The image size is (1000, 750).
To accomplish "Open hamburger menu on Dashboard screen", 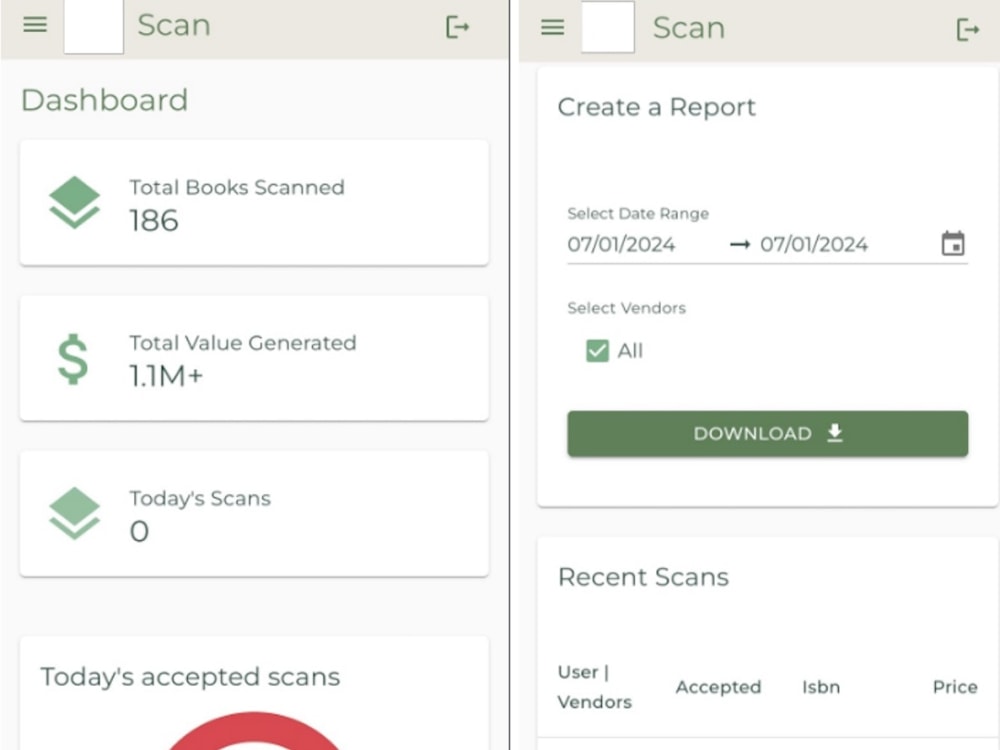I will (35, 25).
